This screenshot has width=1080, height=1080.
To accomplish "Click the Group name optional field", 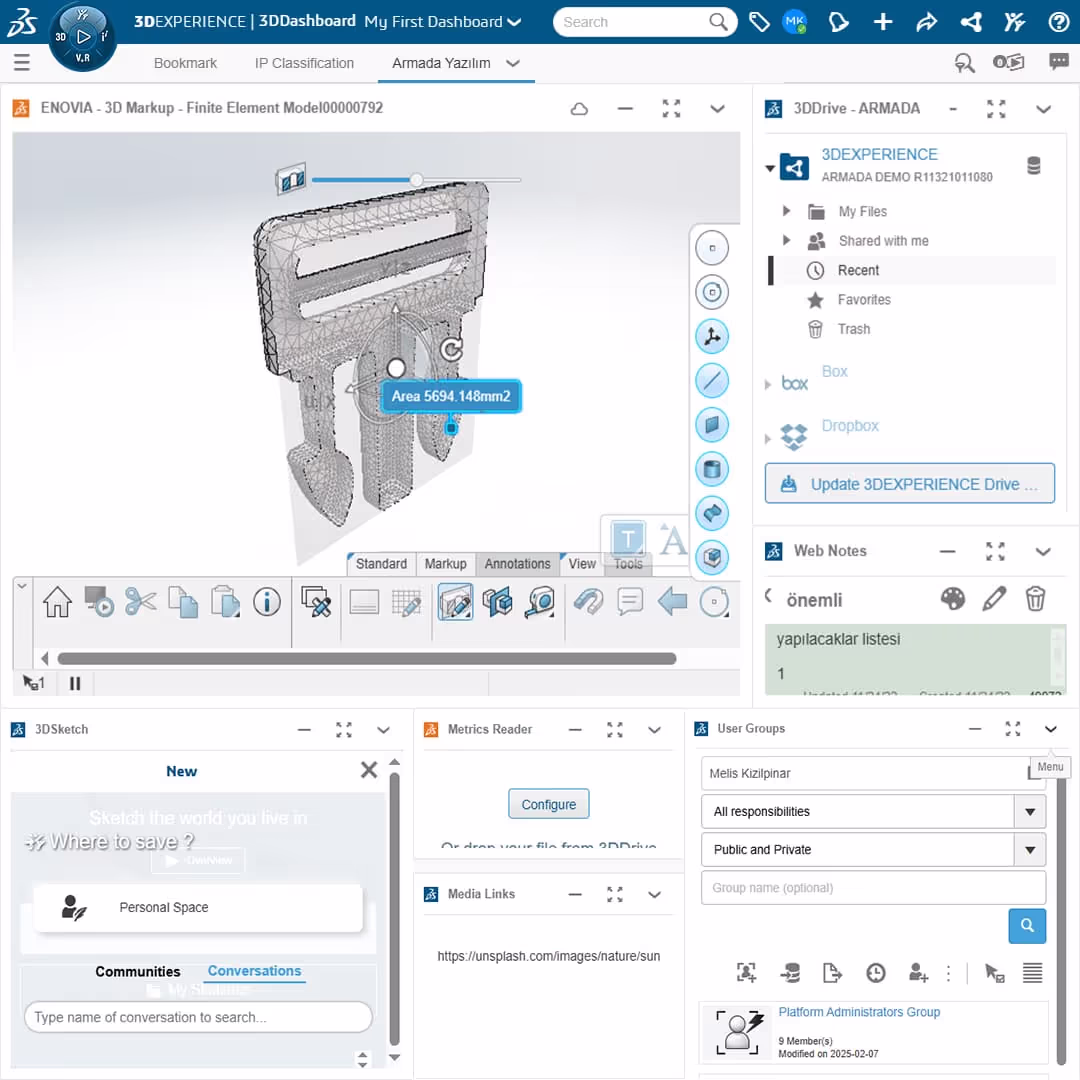I will pyautogui.click(x=873, y=888).
